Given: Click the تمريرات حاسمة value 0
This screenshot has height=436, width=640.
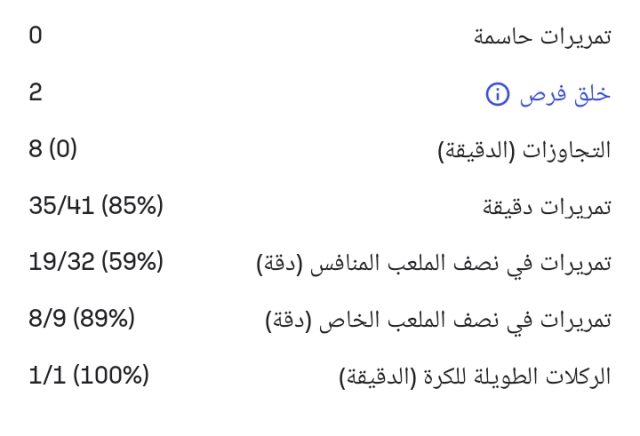Looking at the screenshot, I should (x=36, y=38).
